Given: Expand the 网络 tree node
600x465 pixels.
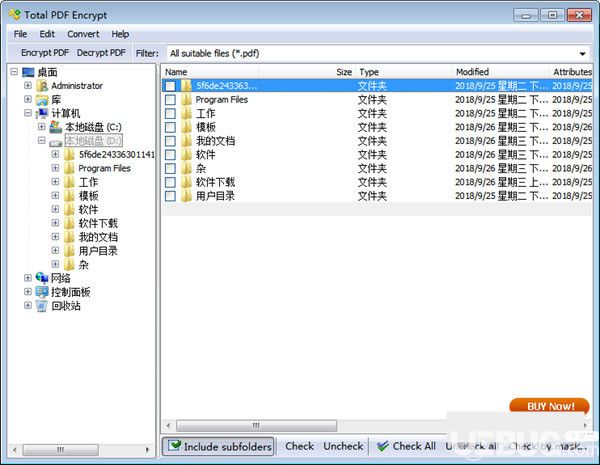Looking at the screenshot, I should 28,278.
